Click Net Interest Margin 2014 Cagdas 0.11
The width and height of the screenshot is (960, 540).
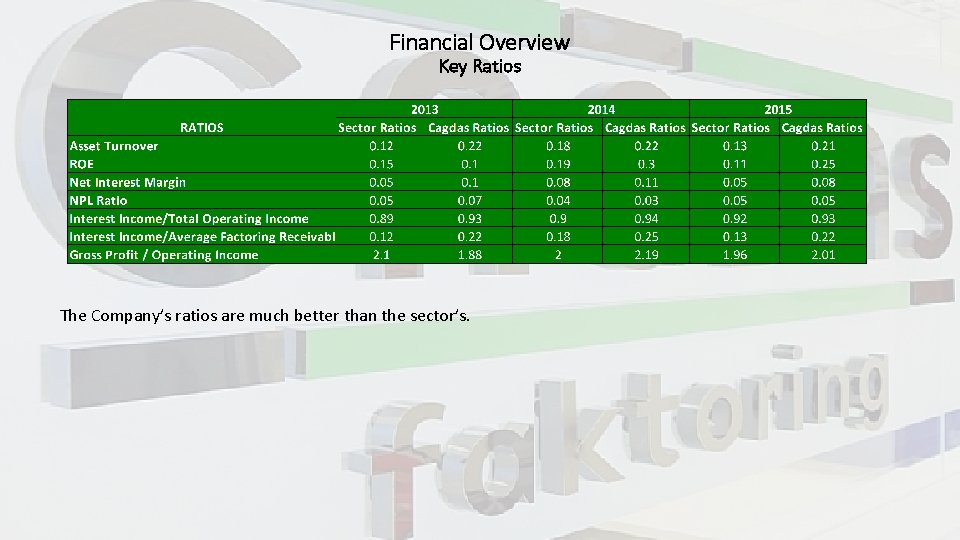point(646,182)
